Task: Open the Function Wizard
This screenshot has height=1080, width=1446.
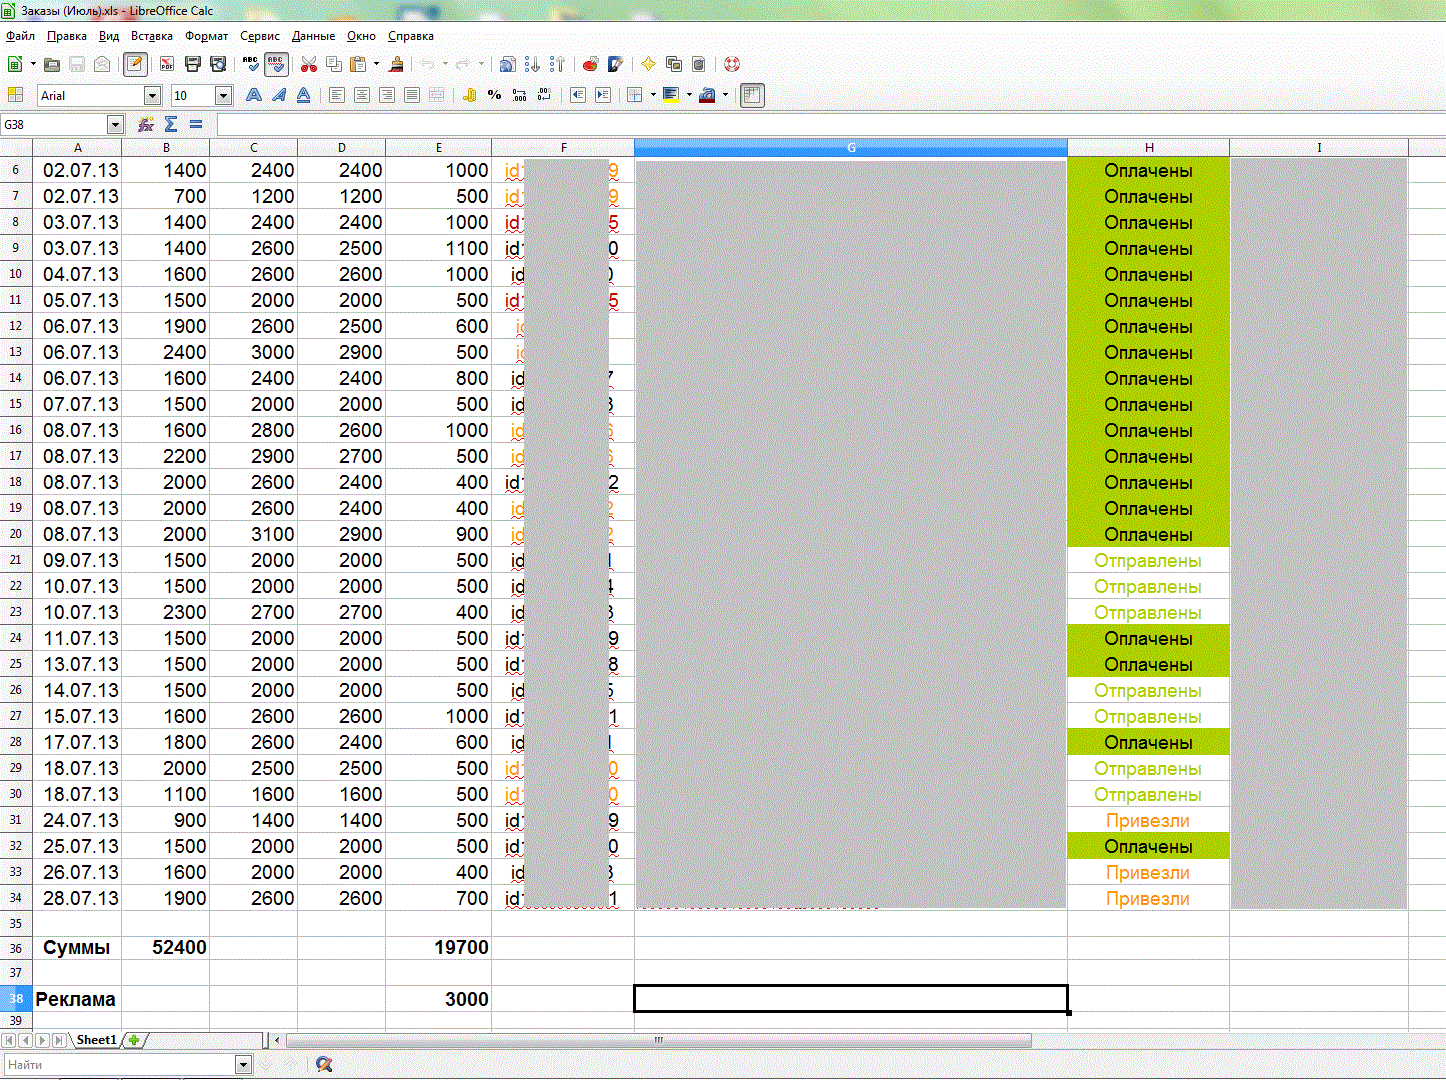Action: [146, 124]
